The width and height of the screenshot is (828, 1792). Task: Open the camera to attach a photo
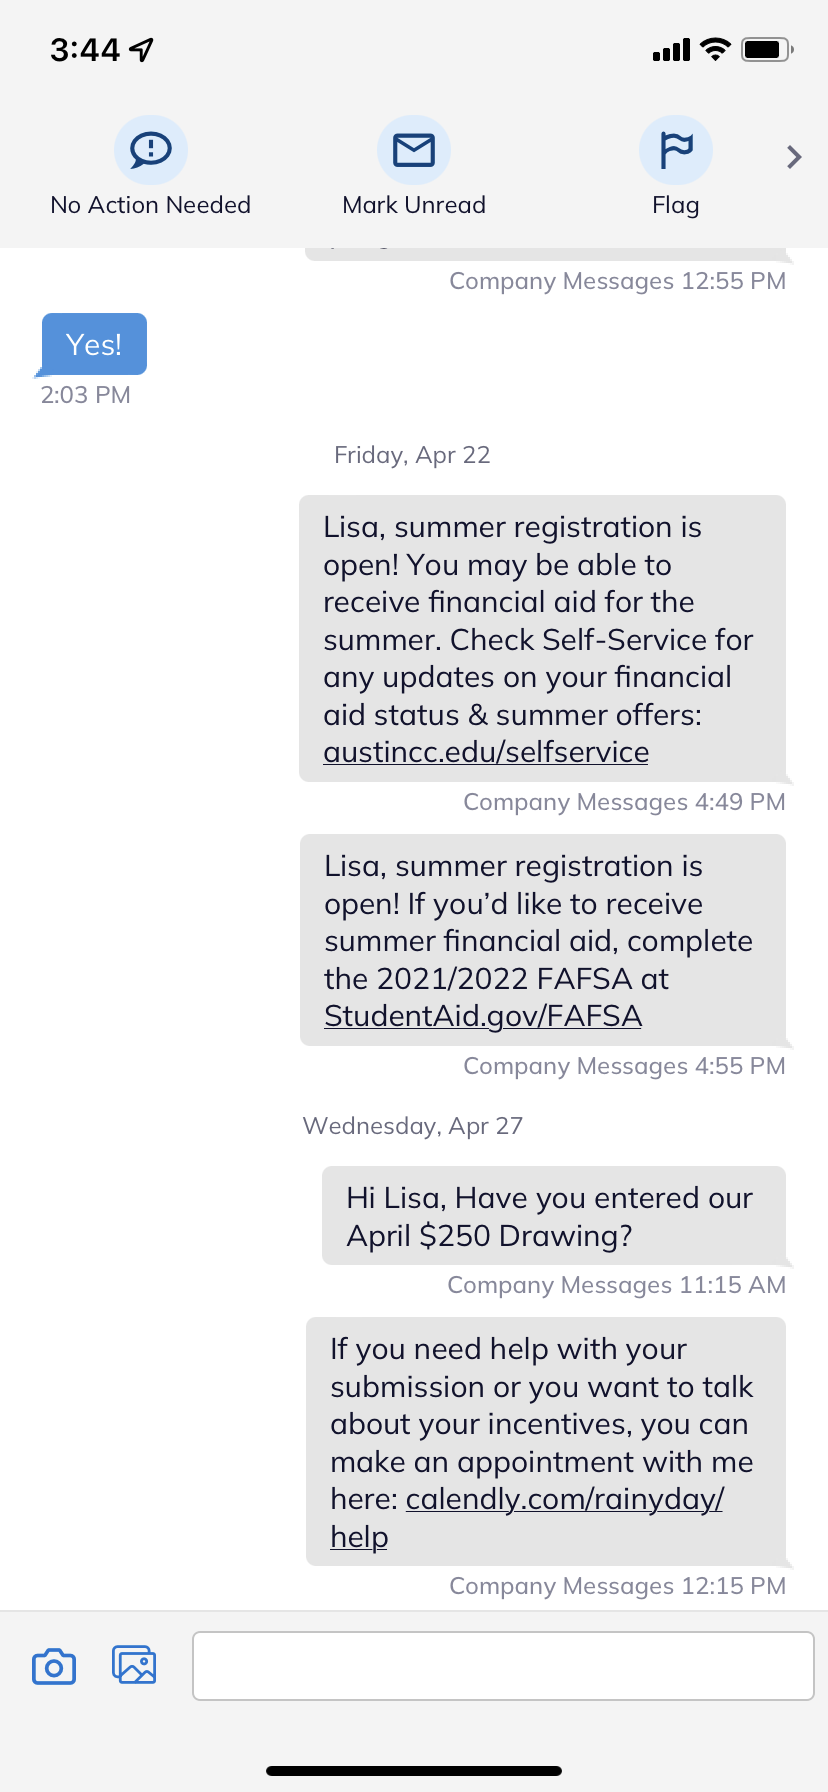coord(54,1666)
